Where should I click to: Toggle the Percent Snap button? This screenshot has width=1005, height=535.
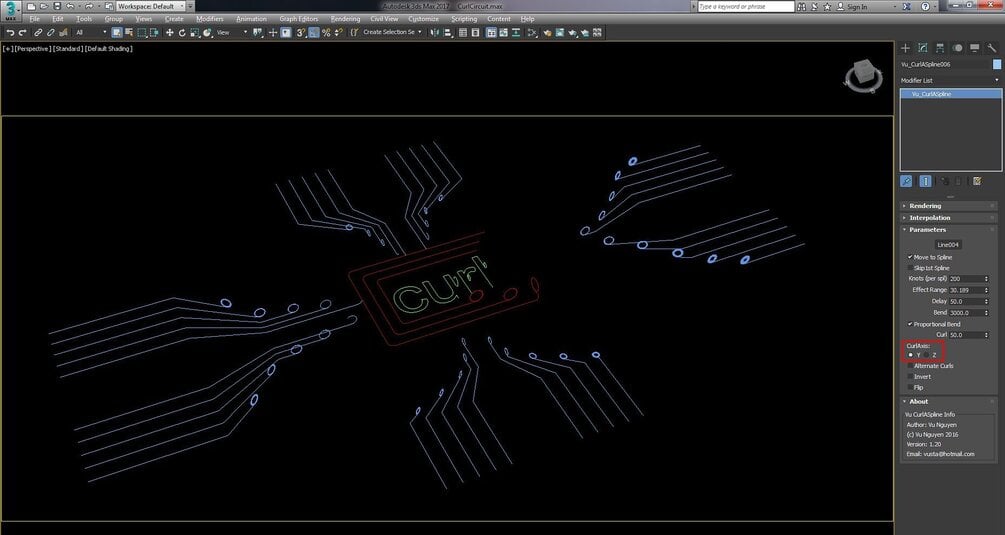[x=326, y=33]
